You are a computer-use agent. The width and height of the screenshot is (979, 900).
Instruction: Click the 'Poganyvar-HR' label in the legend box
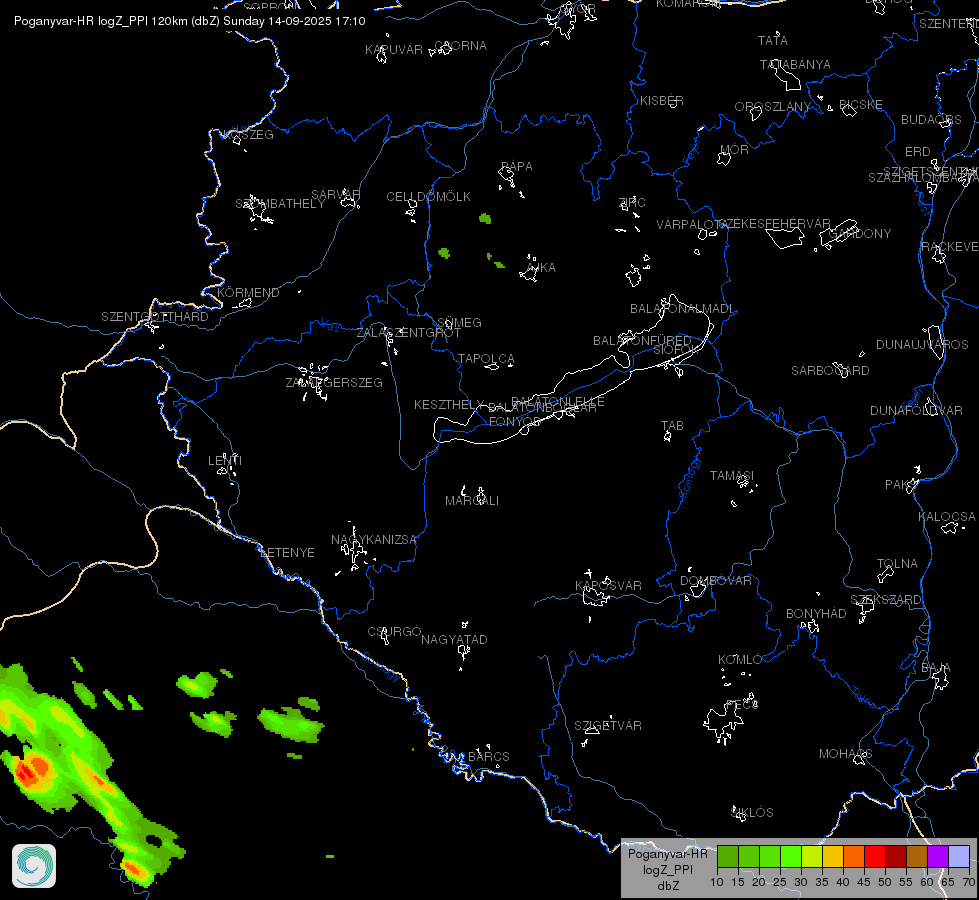point(667,853)
